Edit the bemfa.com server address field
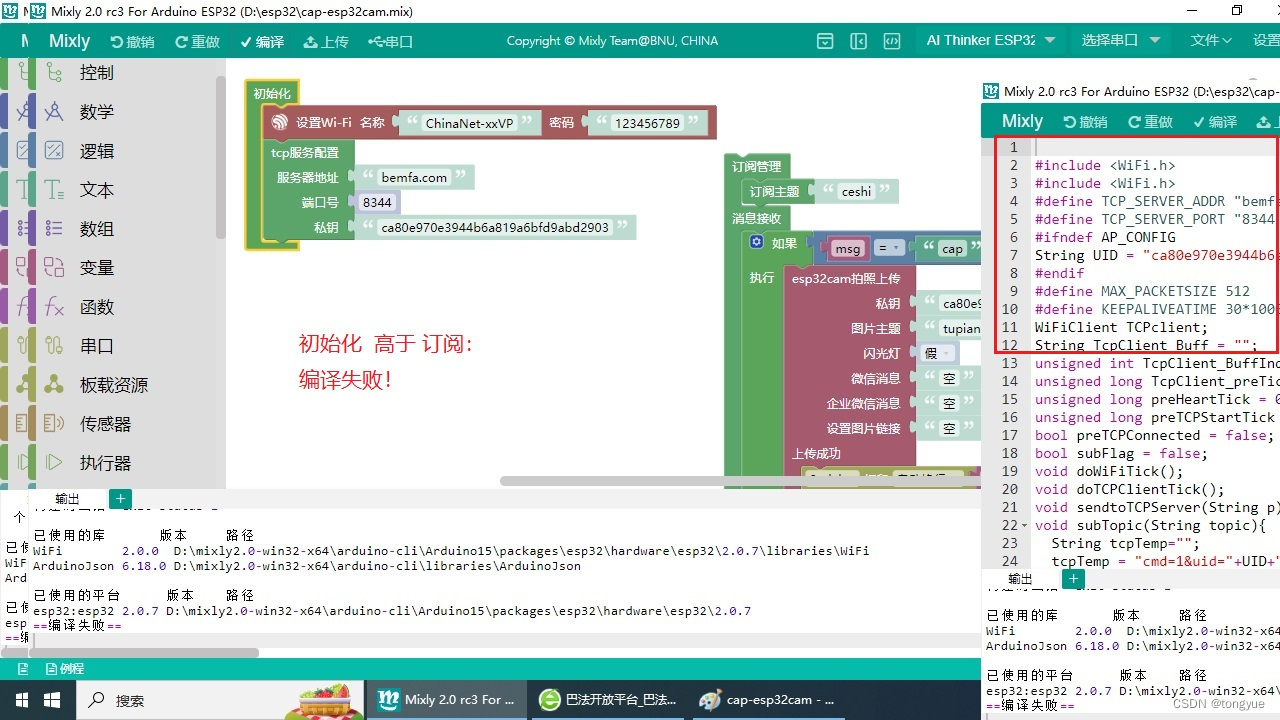1280x720 pixels. pyautogui.click(x=414, y=178)
